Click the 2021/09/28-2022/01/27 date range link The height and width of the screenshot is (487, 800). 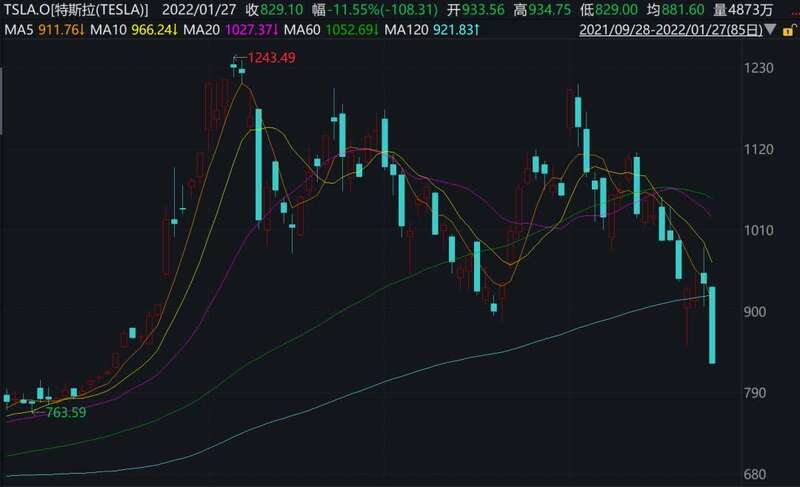point(672,31)
